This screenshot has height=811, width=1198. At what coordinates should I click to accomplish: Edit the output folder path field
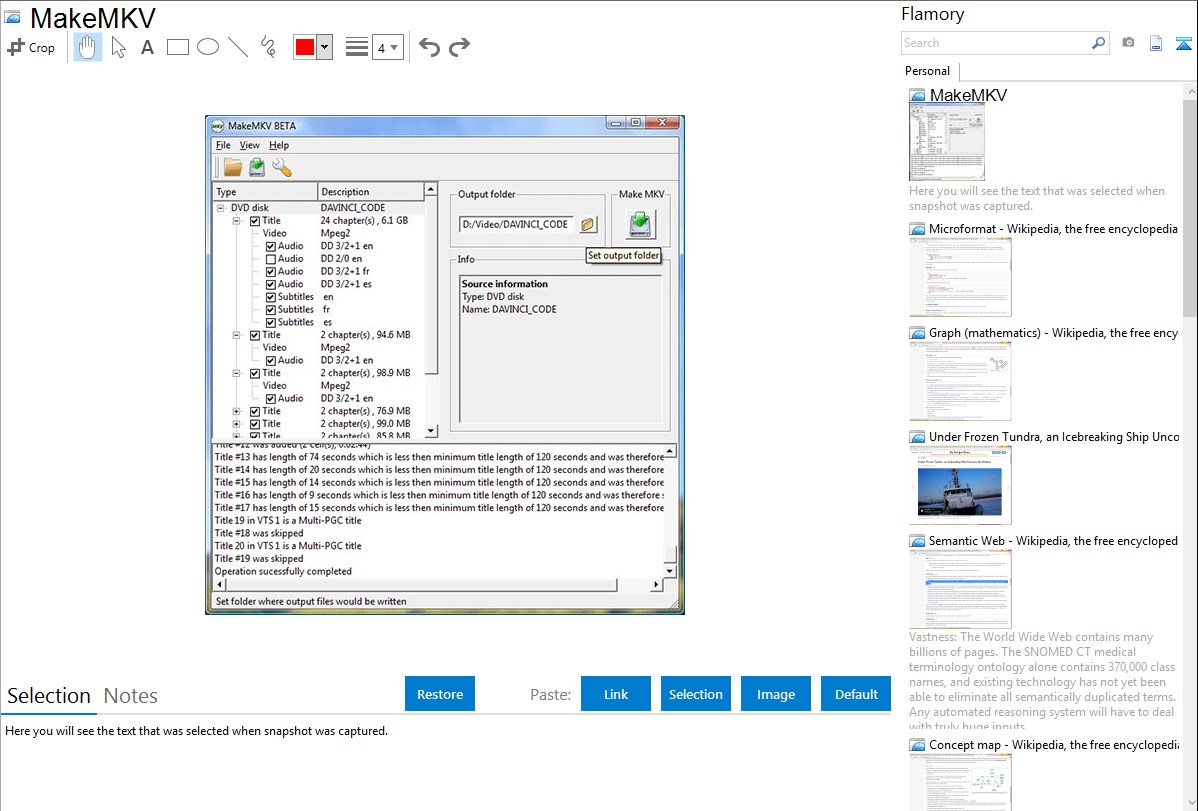pyautogui.click(x=516, y=225)
